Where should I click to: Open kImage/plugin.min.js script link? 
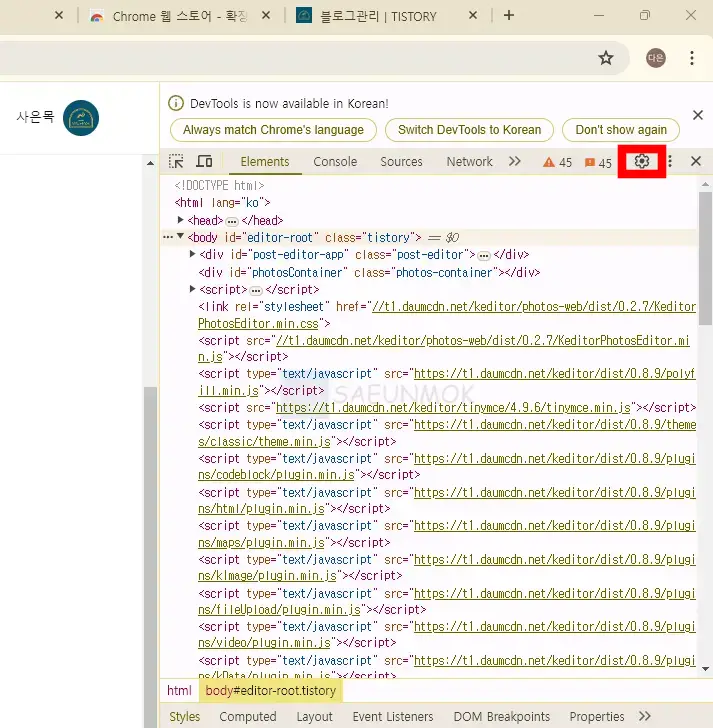[447, 568]
